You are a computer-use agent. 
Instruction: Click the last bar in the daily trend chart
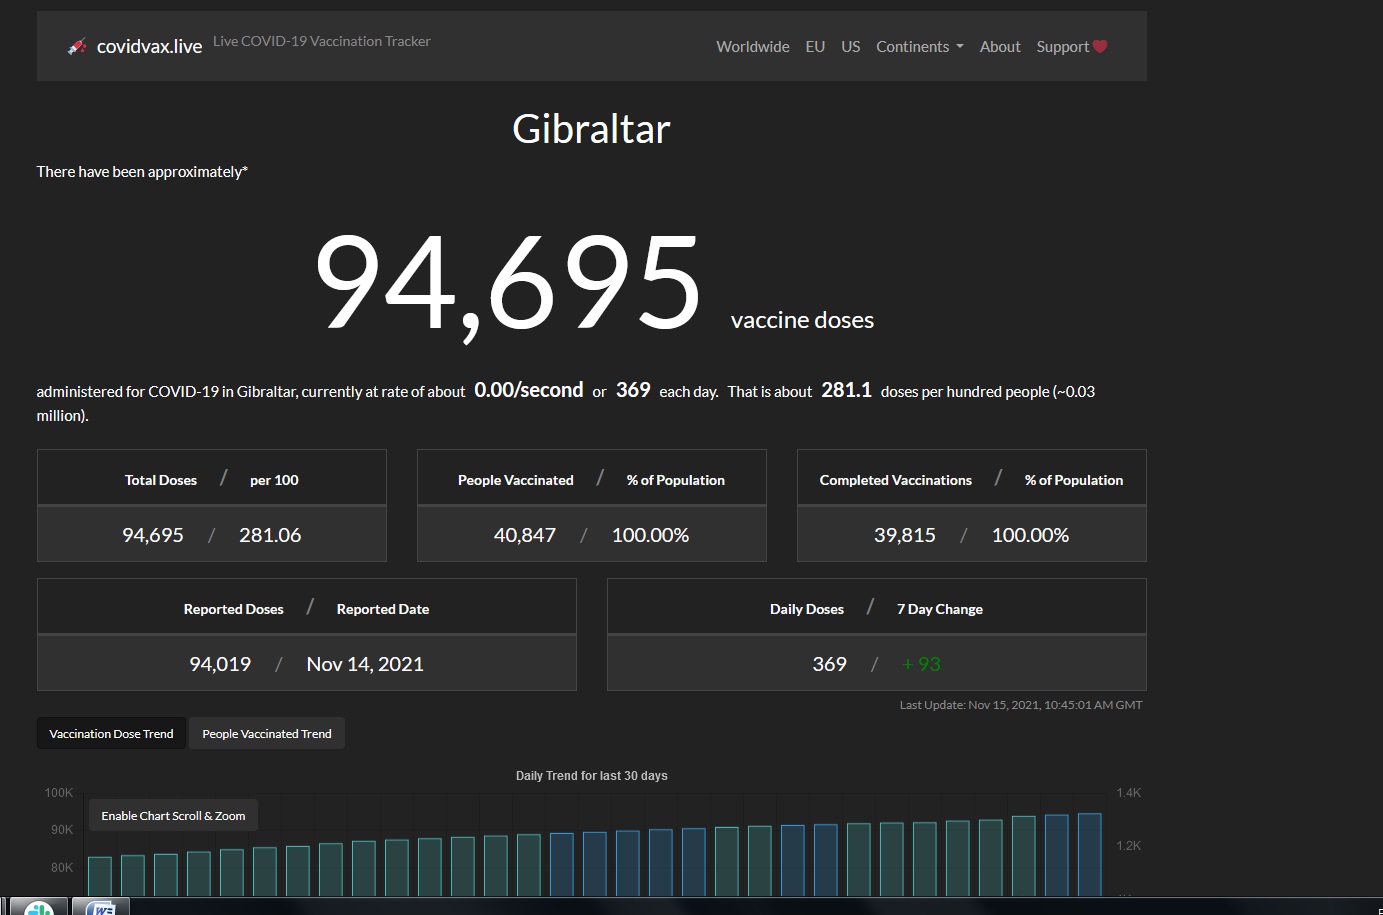pyautogui.click(x=1089, y=855)
